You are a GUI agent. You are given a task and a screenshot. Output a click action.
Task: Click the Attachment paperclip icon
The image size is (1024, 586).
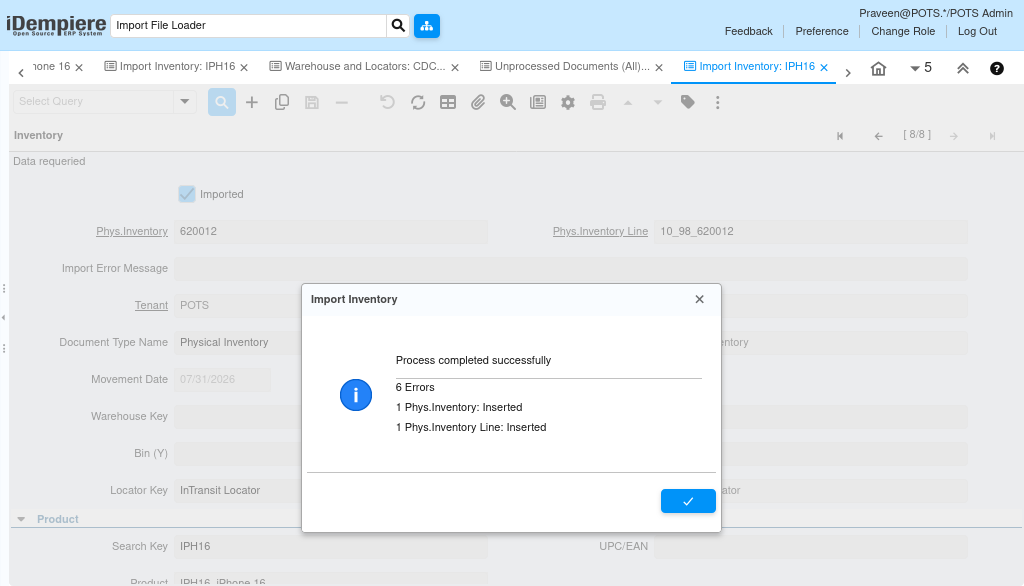pos(478,103)
